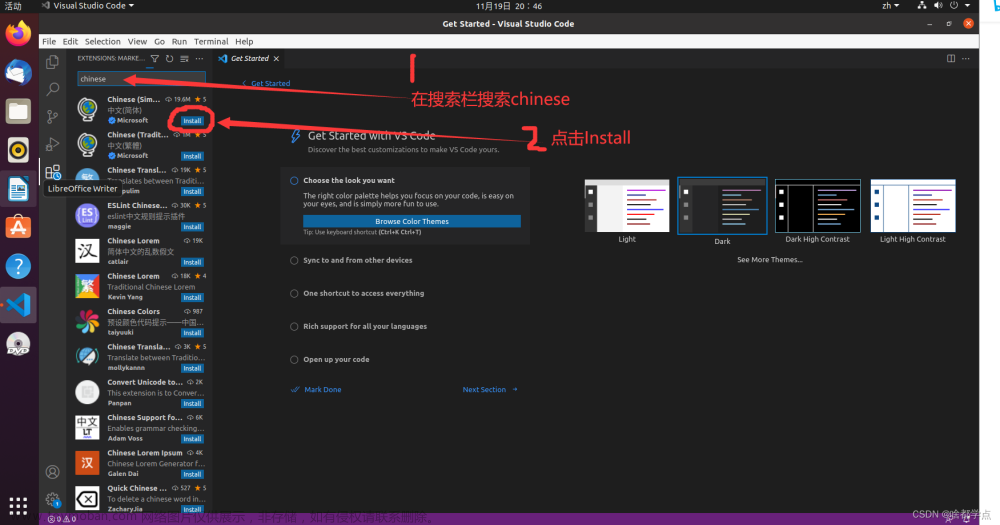Open the Selection menu
Viewport: 1000px width, 525px height.
tap(103, 41)
